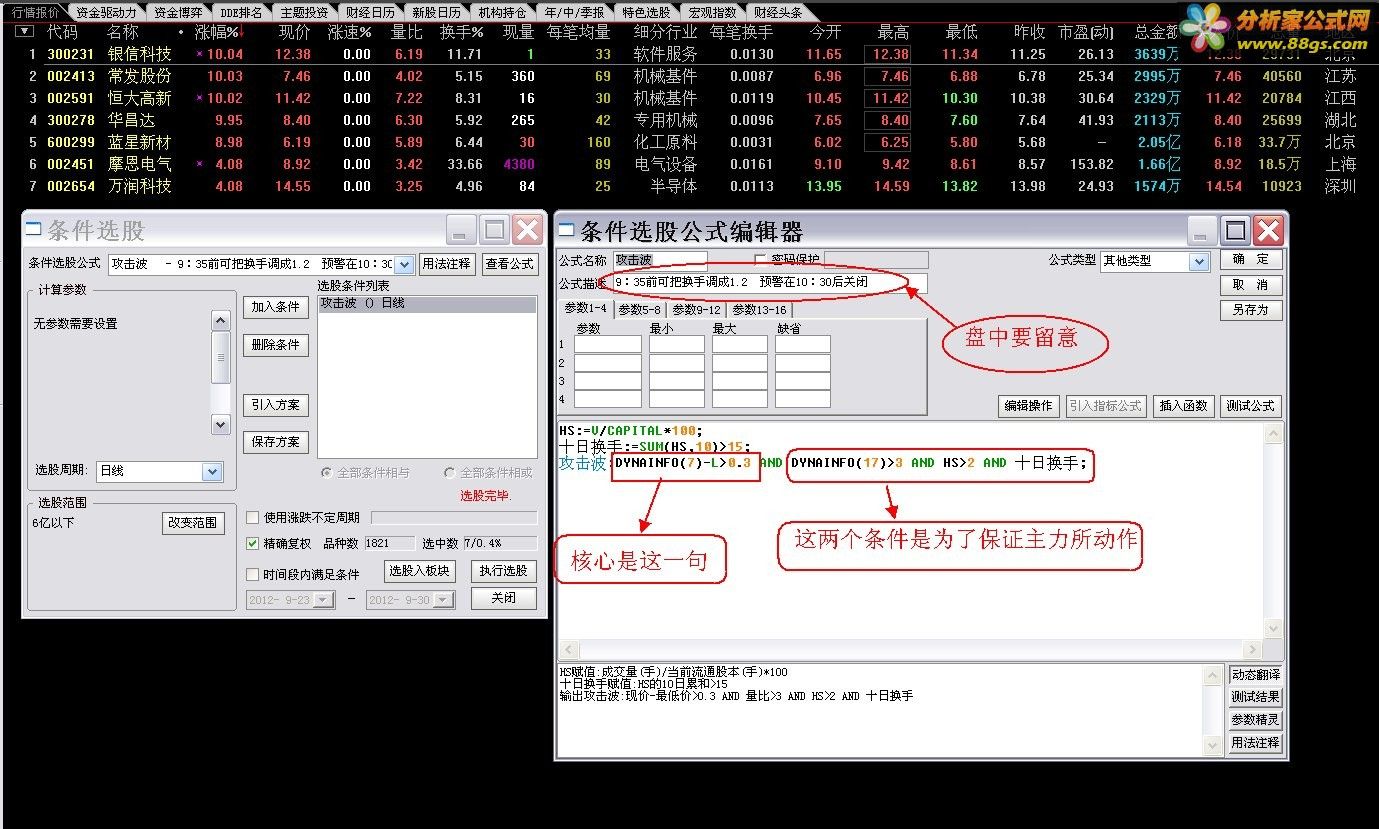
Task: Switch to 参数13-16 tab
Action: point(759,309)
